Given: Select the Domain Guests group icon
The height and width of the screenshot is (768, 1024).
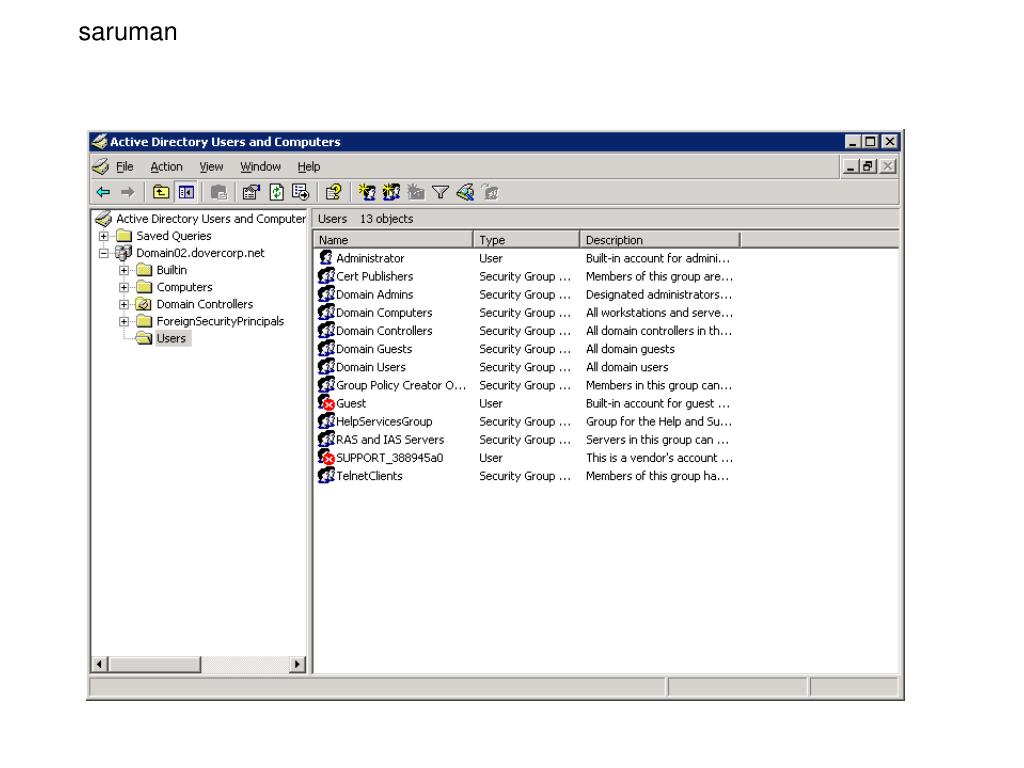Looking at the screenshot, I should [326, 349].
